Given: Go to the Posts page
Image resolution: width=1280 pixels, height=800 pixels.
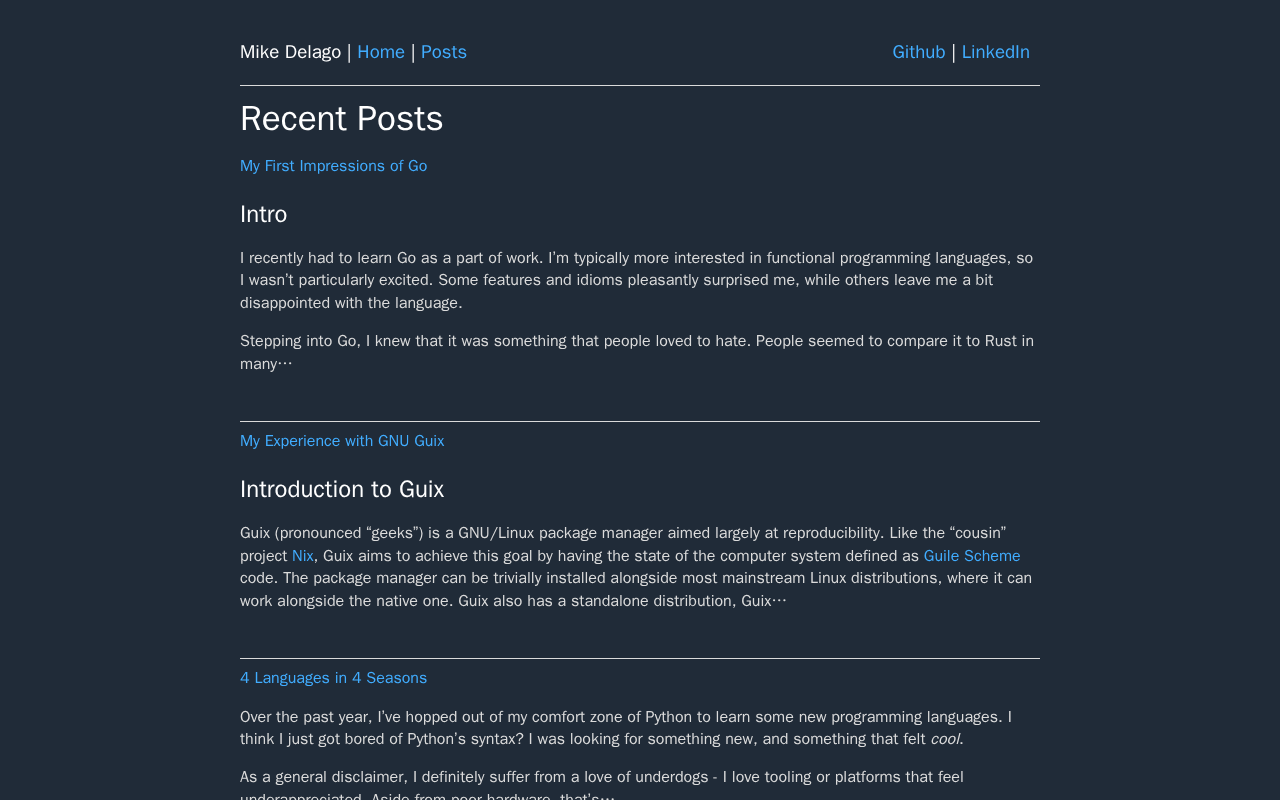Looking at the screenshot, I should (x=444, y=52).
